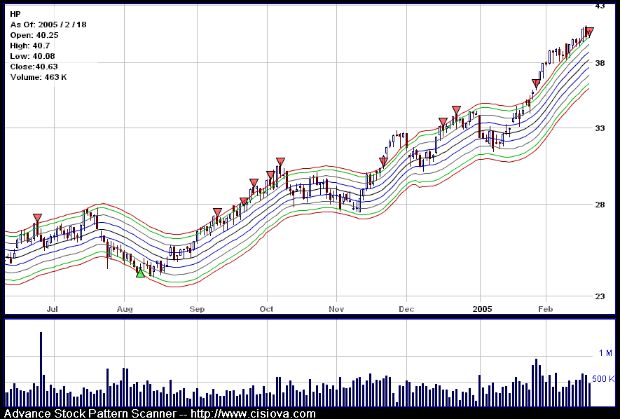Viewport: 620px width, 419px height.
Task: Click the Feb month axis label
Action: (545, 309)
